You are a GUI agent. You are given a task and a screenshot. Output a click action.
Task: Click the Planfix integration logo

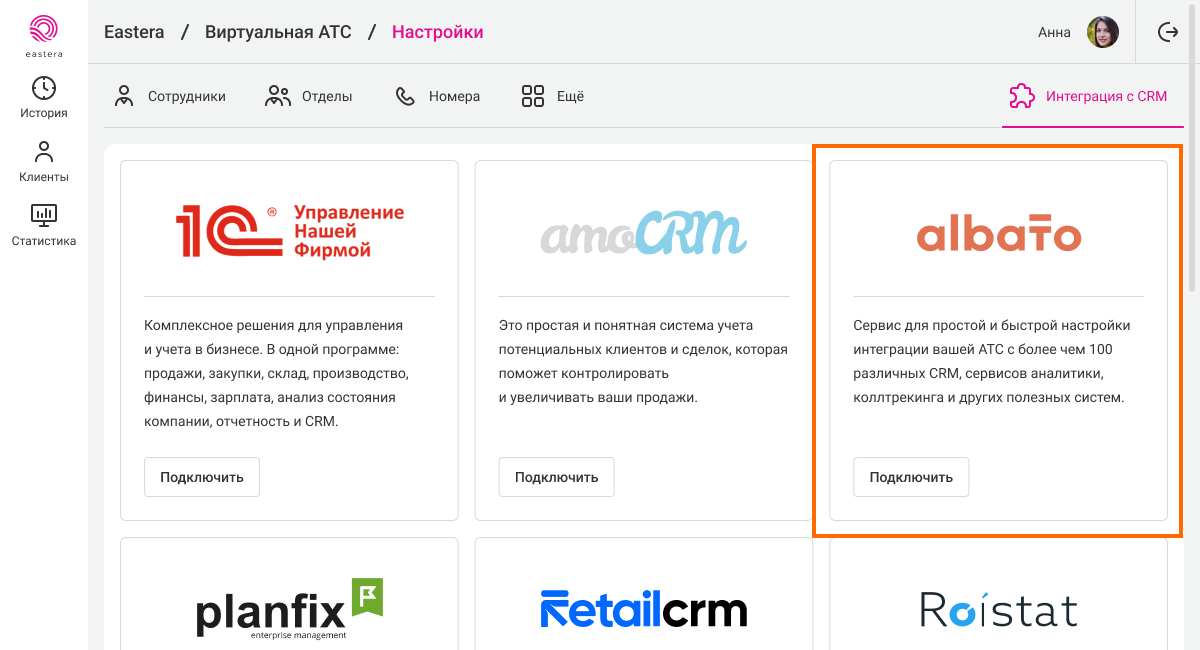(290, 608)
